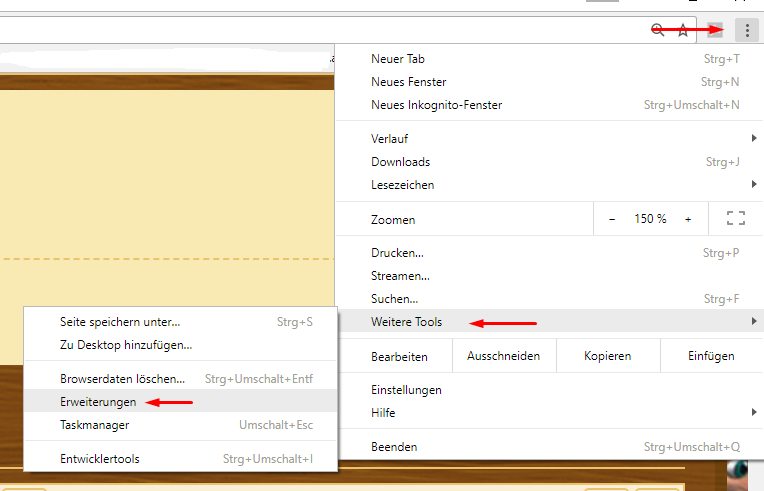Open Einstellungen from the menu
The width and height of the screenshot is (764, 491).
point(406,390)
